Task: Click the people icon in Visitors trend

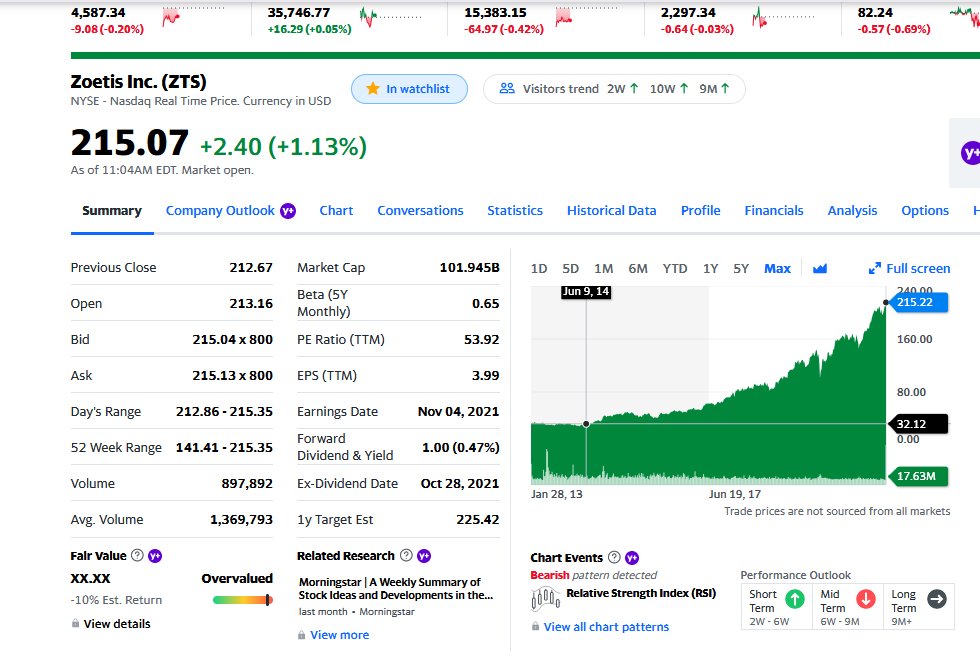Action: (507, 89)
